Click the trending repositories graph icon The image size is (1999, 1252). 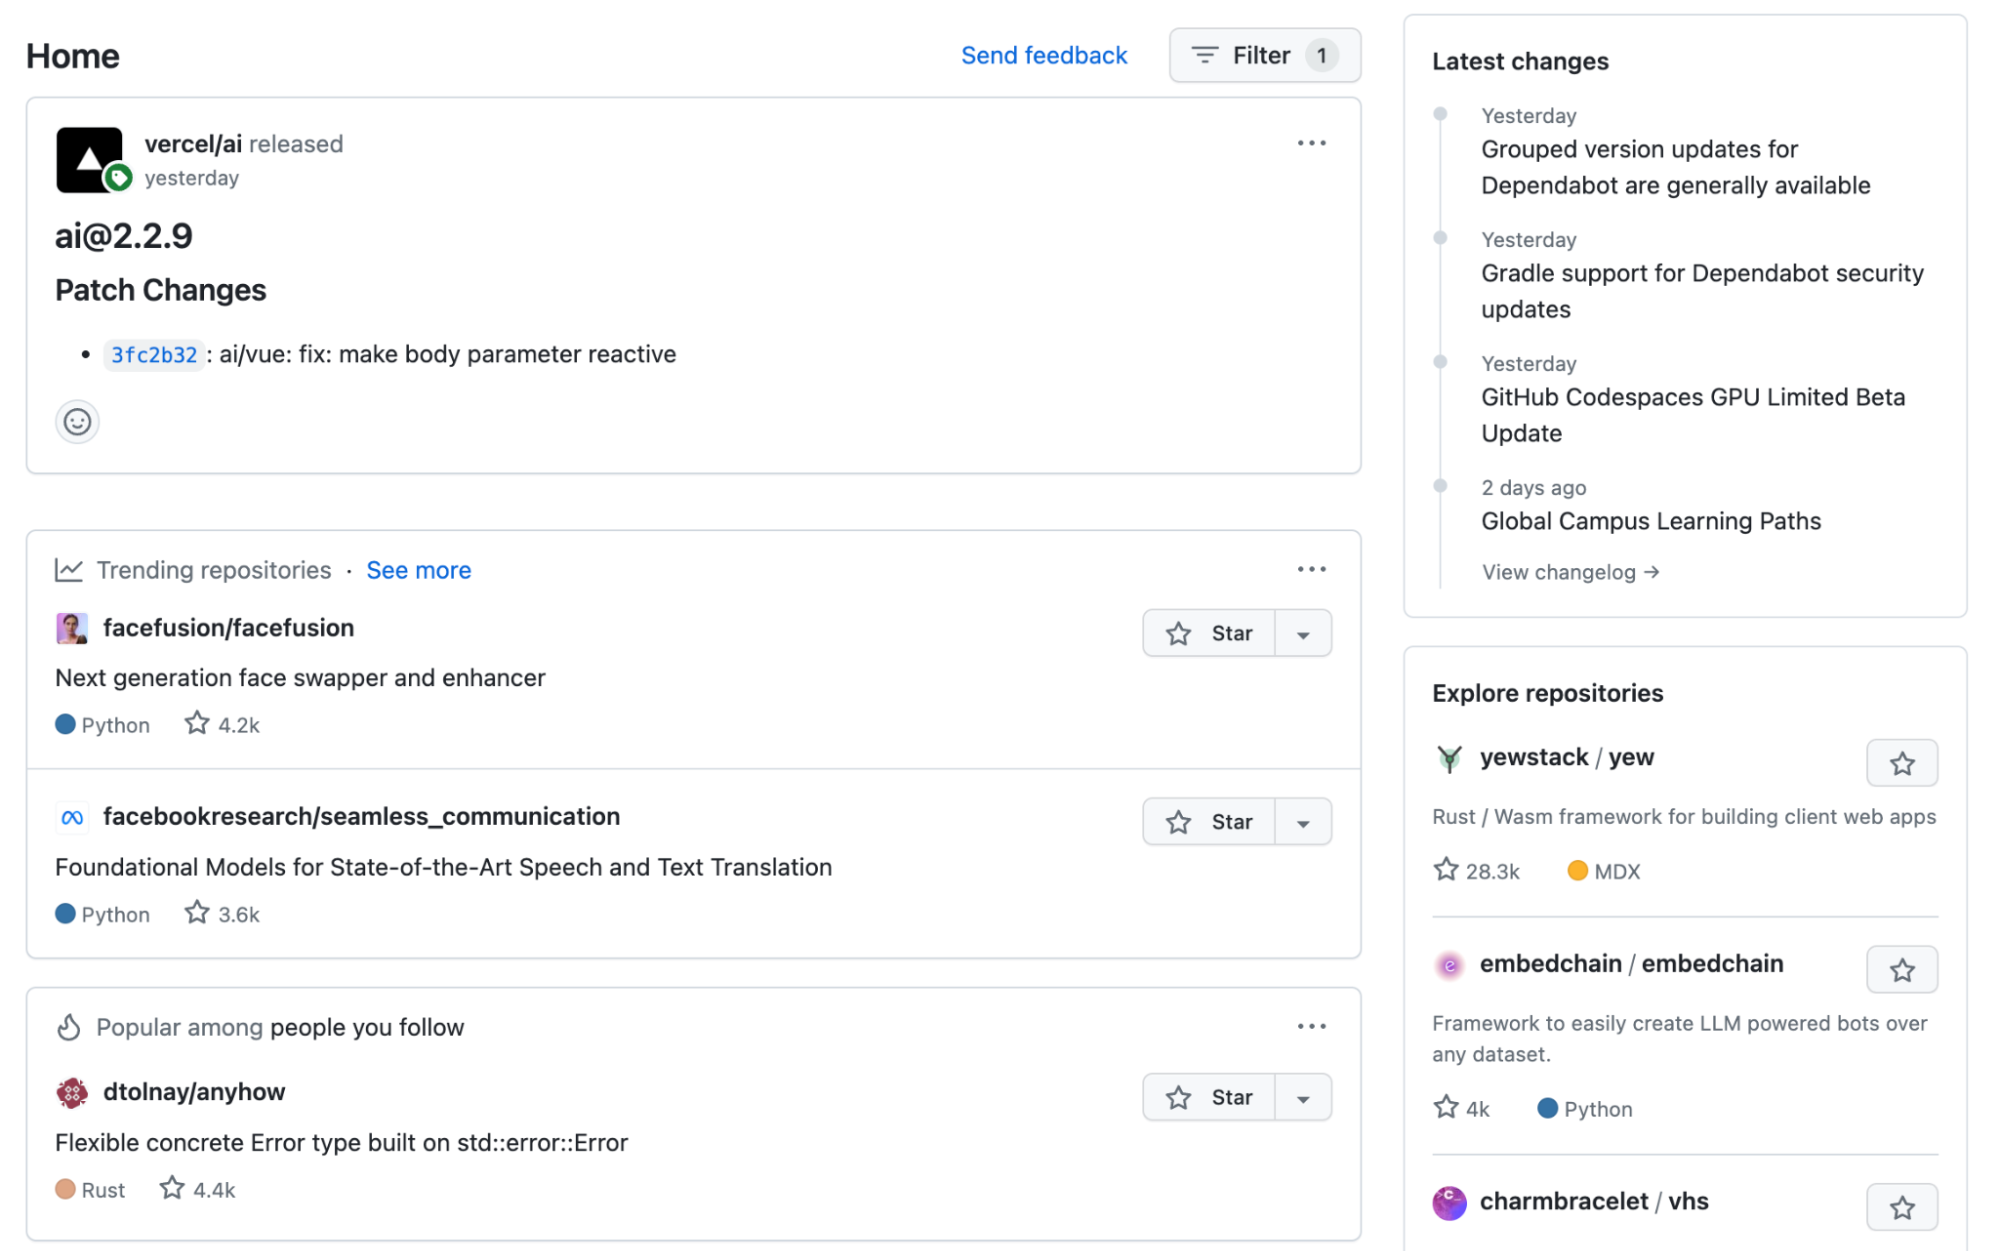[68, 569]
